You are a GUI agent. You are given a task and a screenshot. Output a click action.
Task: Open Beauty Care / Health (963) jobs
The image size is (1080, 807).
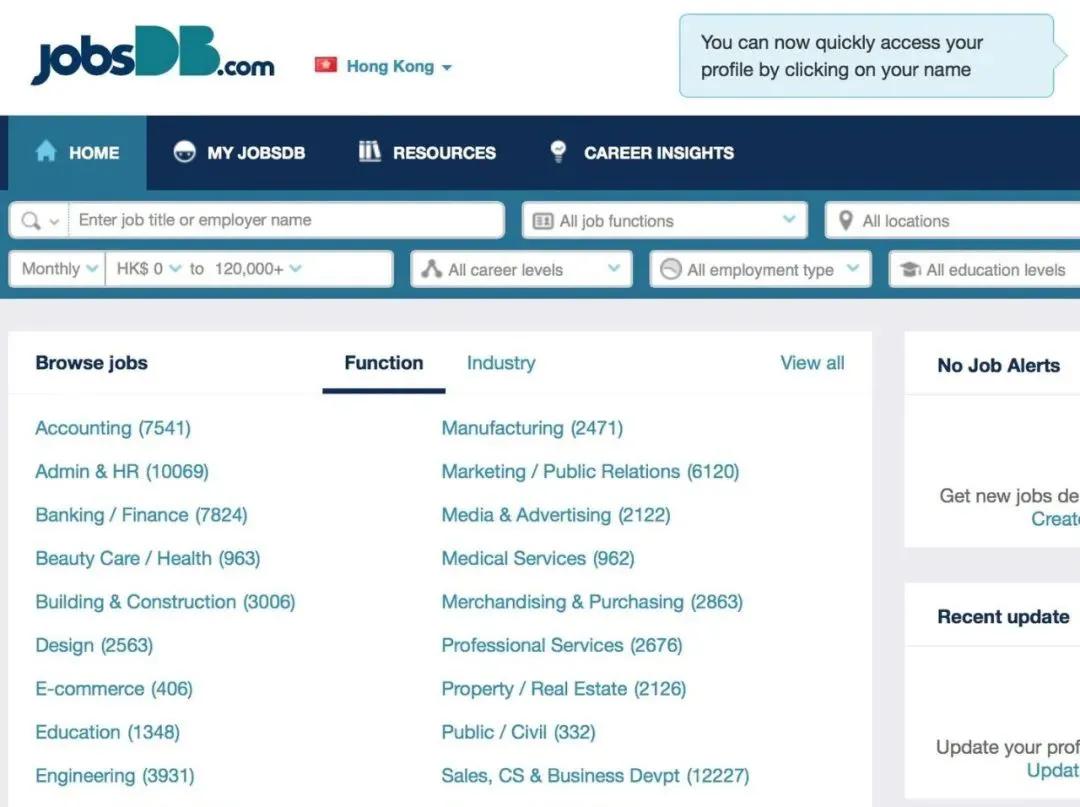(x=148, y=558)
